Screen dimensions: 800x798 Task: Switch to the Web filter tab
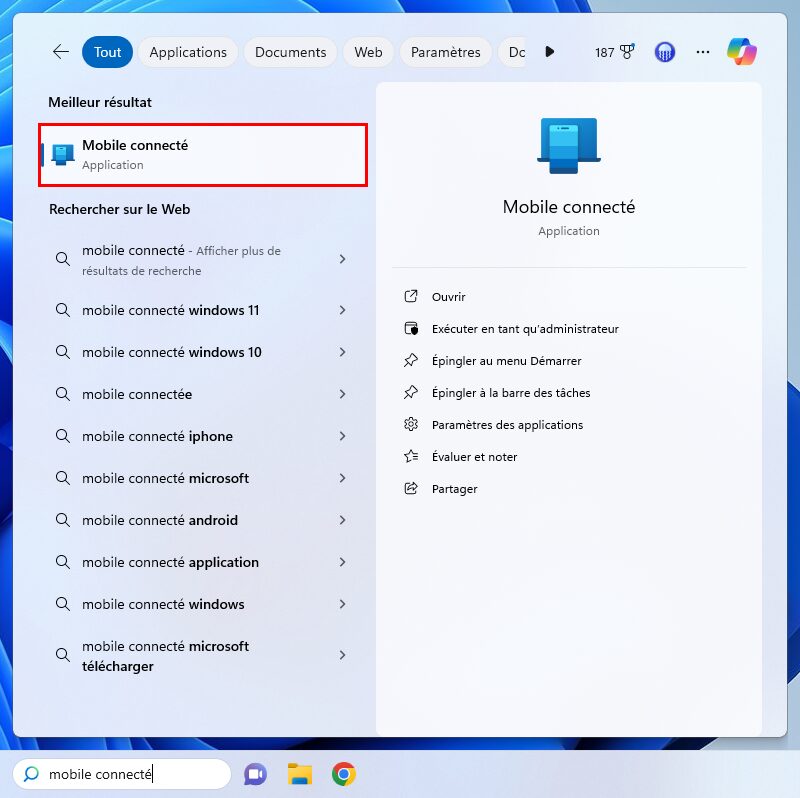click(x=368, y=52)
